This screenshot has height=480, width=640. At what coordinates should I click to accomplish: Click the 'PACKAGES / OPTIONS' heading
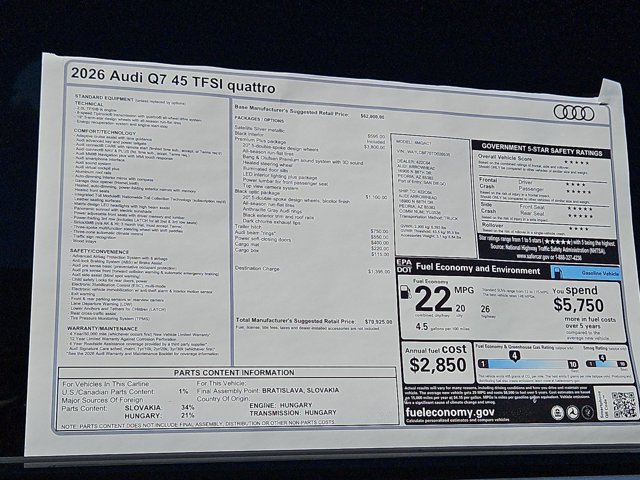coord(259,119)
